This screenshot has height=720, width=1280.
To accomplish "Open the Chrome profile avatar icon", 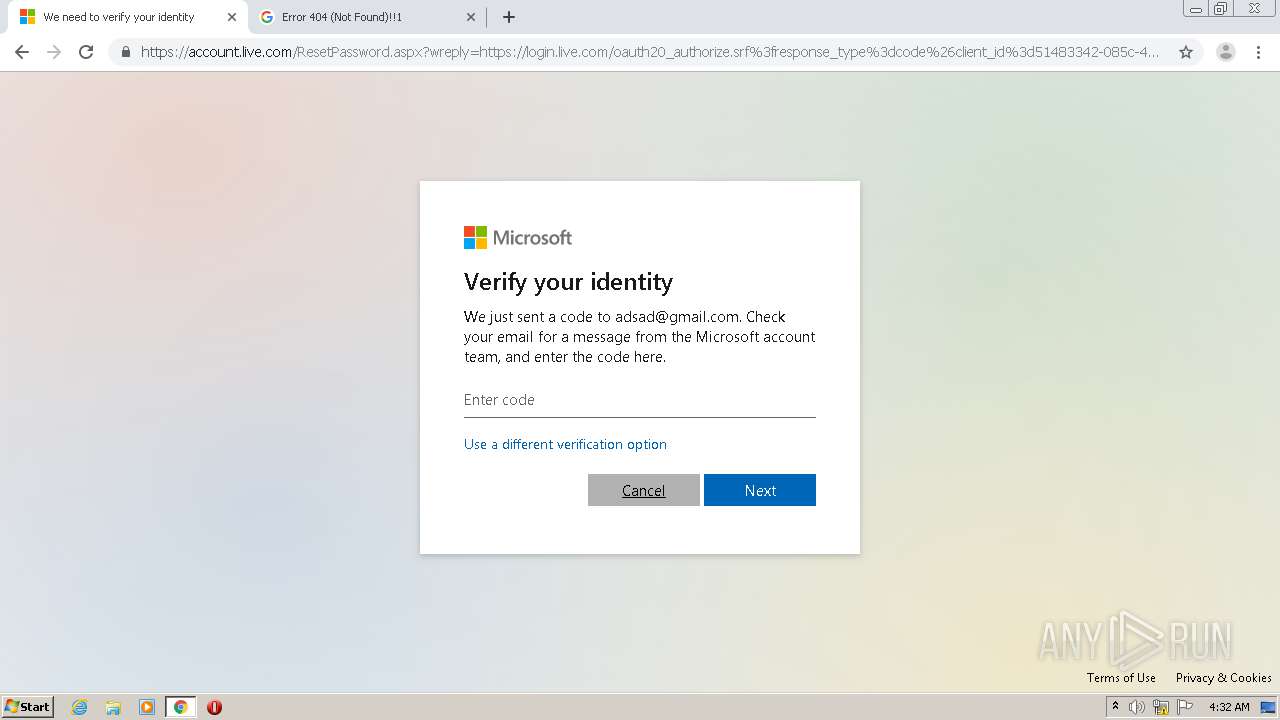I will [x=1225, y=52].
